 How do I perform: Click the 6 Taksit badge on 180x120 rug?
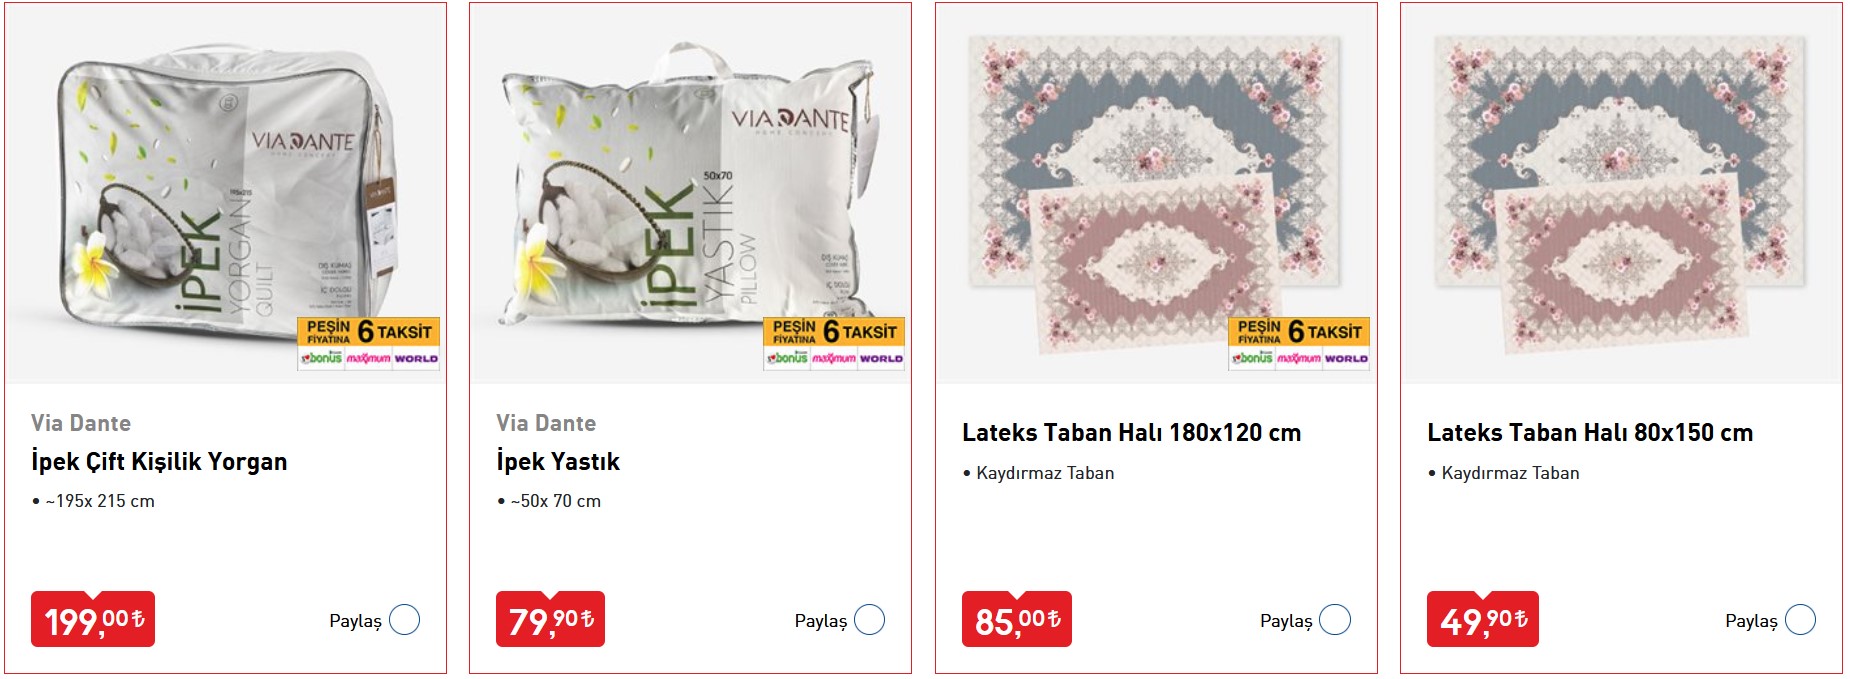[x=1299, y=344]
